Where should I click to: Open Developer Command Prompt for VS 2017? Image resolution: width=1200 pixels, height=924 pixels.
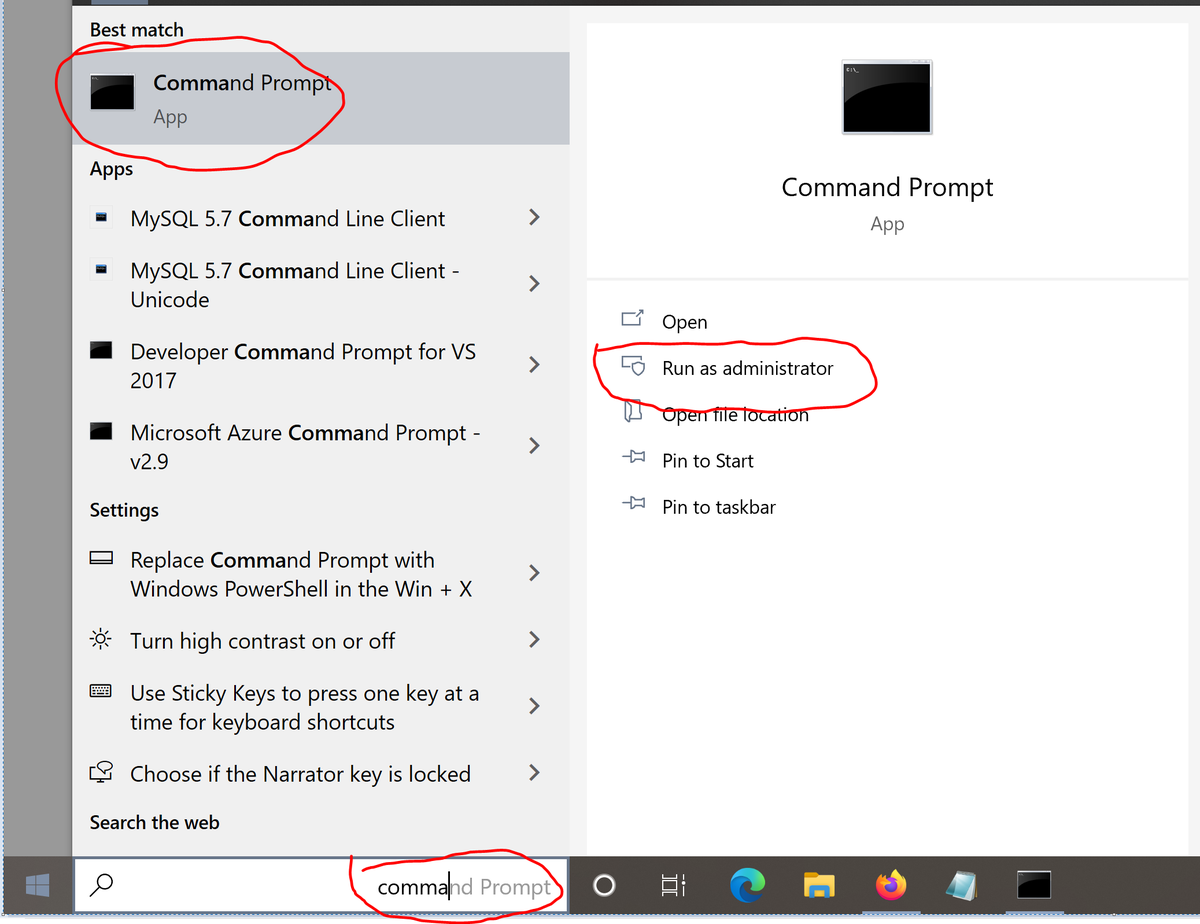(x=303, y=366)
